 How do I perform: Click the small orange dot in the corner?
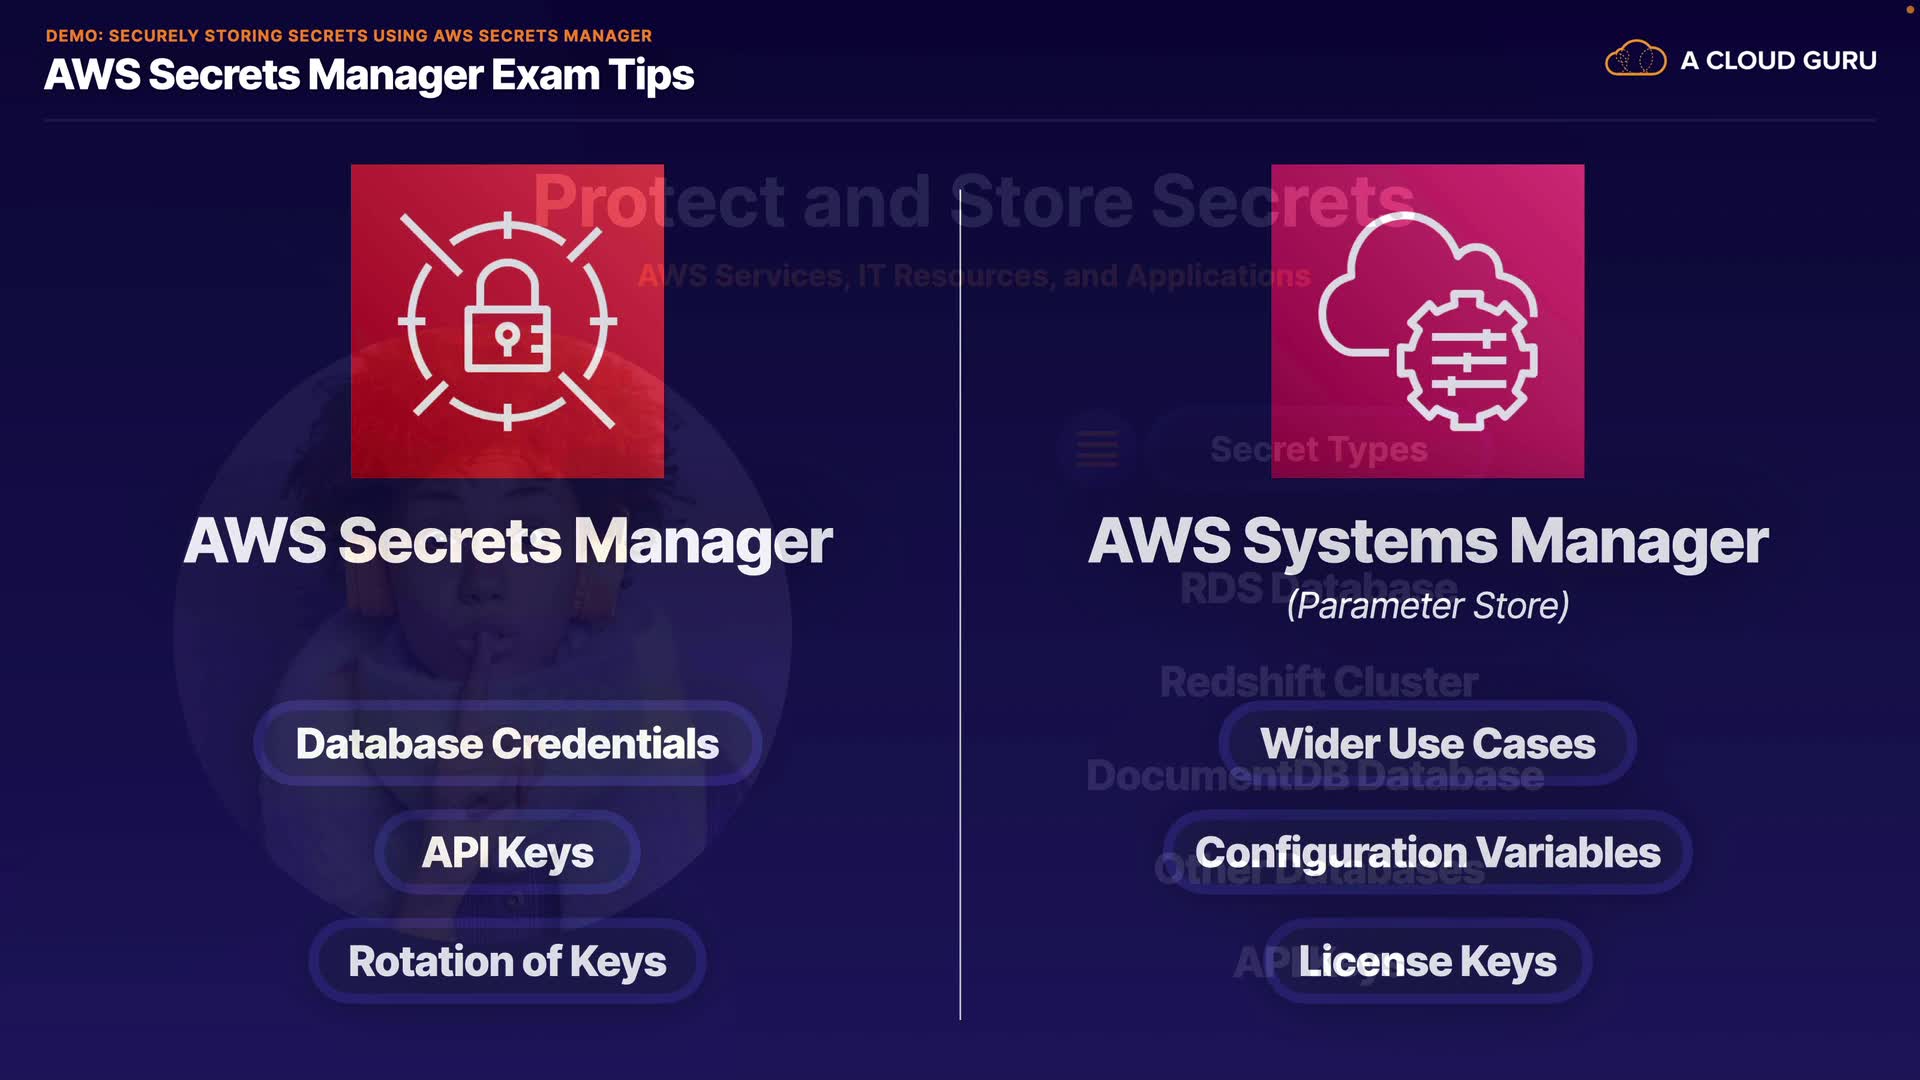click(x=1909, y=9)
